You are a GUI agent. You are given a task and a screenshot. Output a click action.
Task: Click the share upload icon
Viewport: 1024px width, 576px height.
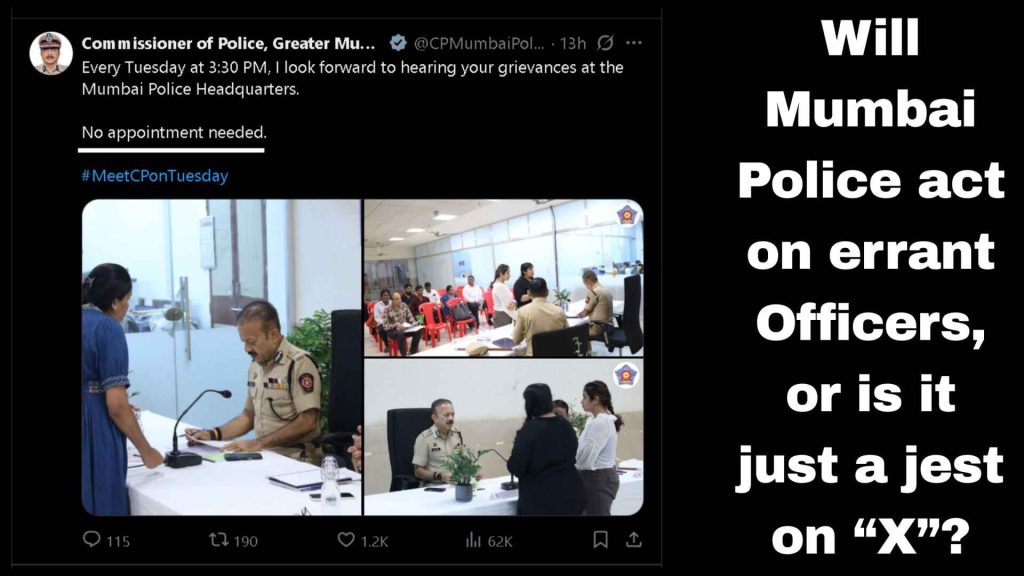click(633, 539)
